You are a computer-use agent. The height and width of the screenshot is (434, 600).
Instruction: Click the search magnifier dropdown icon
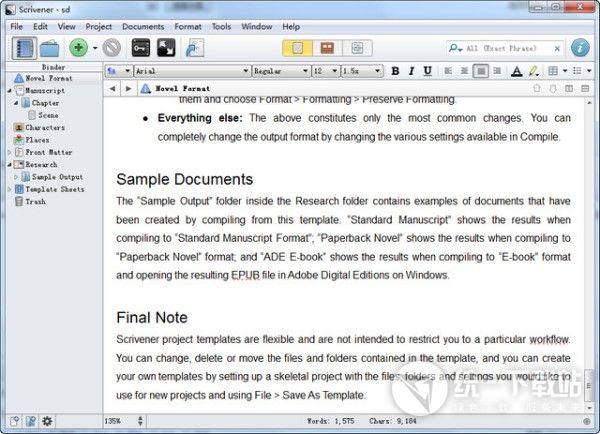coord(455,48)
